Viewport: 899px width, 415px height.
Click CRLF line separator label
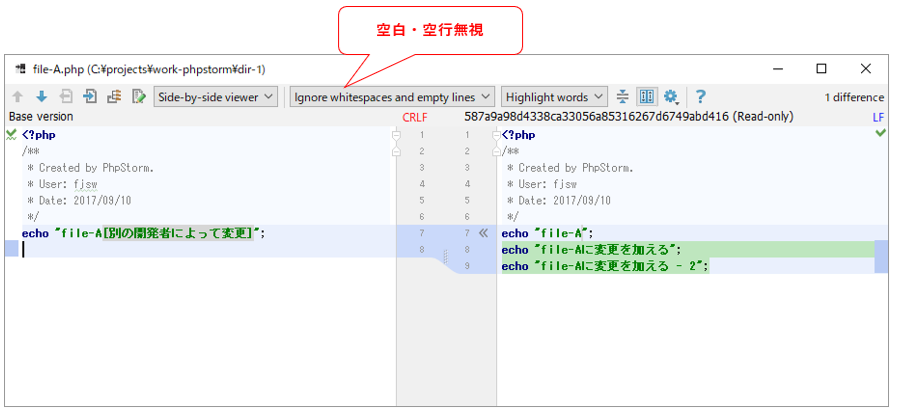click(x=415, y=117)
